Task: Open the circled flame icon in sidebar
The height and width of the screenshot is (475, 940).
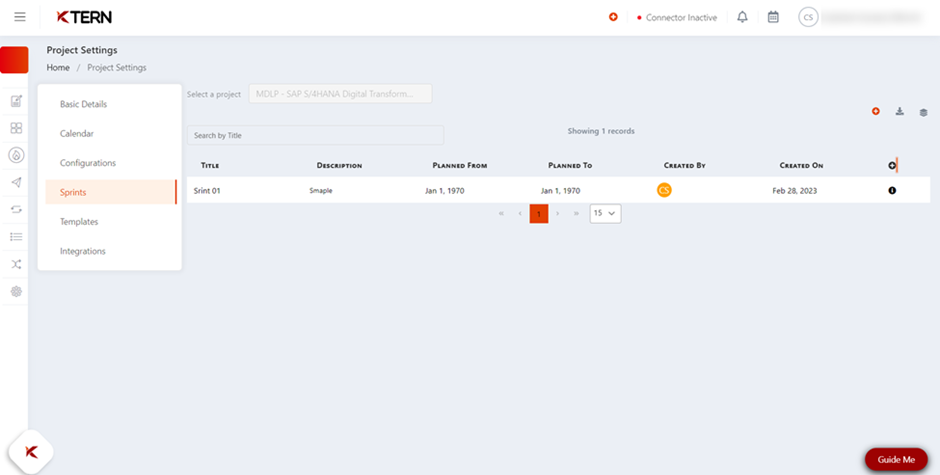Action: click(x=16, y=155)
